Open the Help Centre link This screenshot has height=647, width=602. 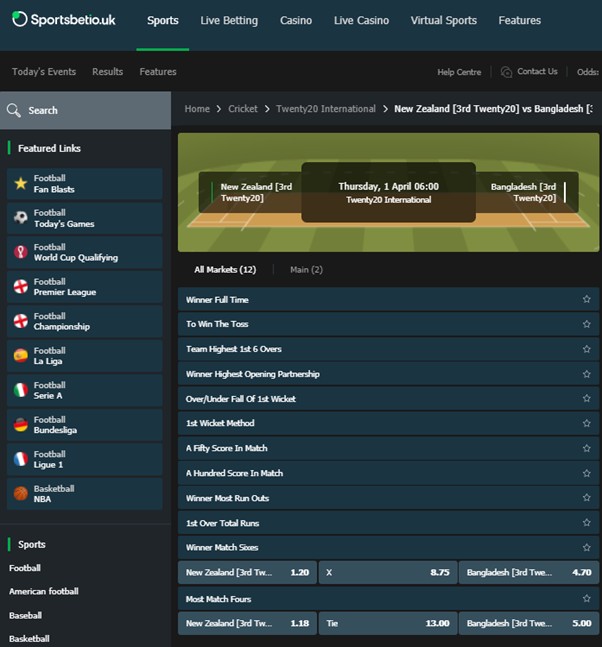pyautogui.click(x=459, y=72)
